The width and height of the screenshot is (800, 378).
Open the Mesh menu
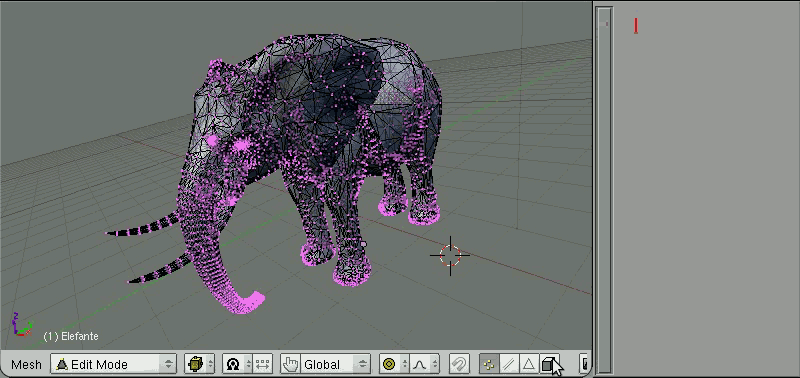[x=26, y=364]
